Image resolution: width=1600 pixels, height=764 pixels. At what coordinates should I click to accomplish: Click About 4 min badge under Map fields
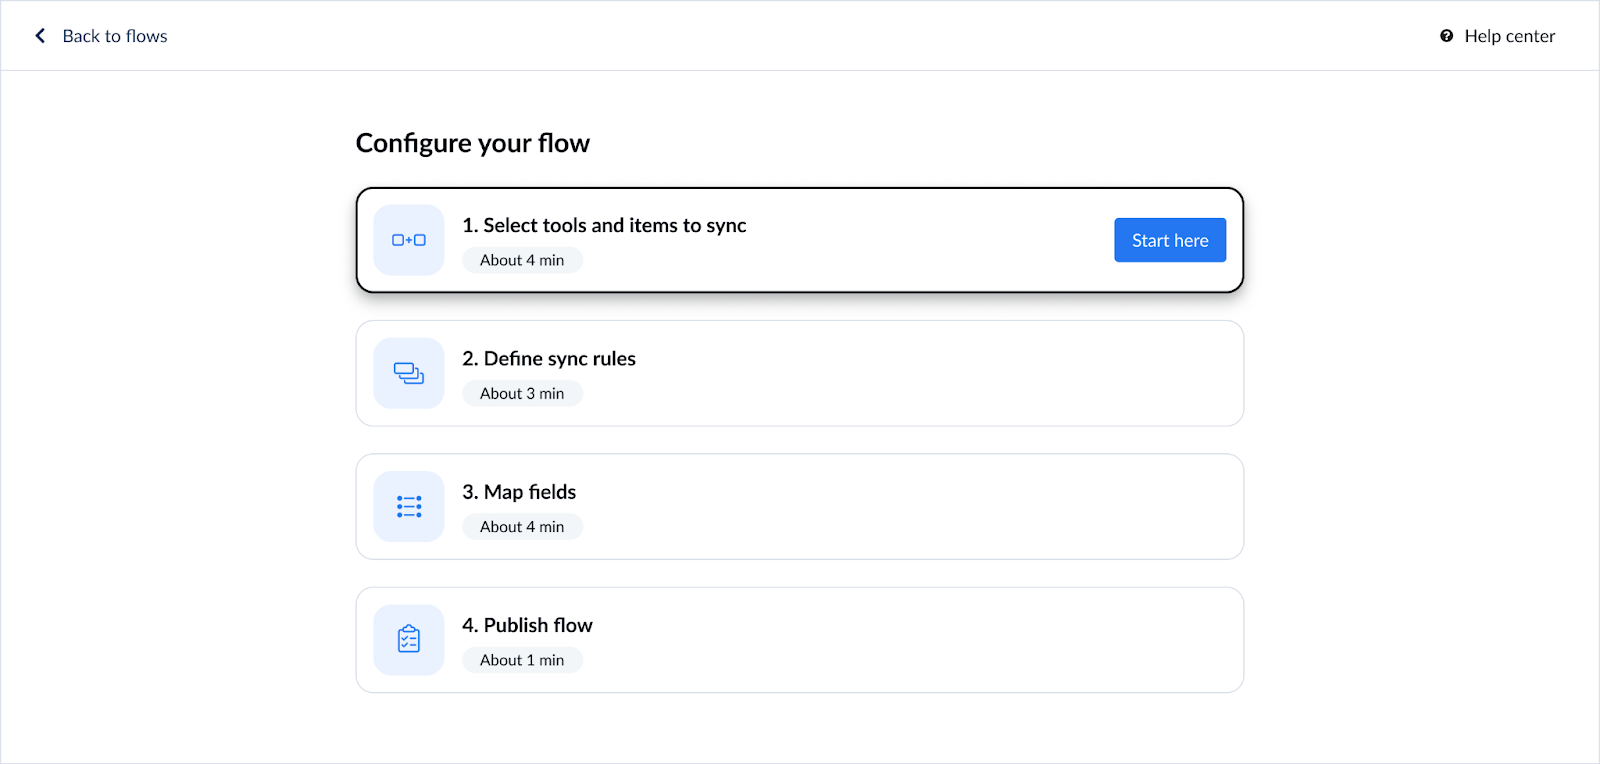tap(522, 527)
